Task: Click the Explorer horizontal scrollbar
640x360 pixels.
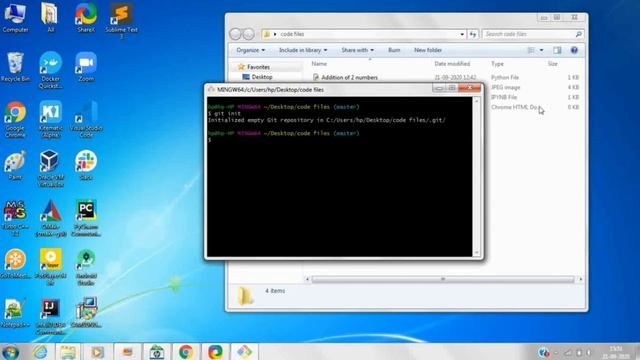Action: click(x=443, y=279)
